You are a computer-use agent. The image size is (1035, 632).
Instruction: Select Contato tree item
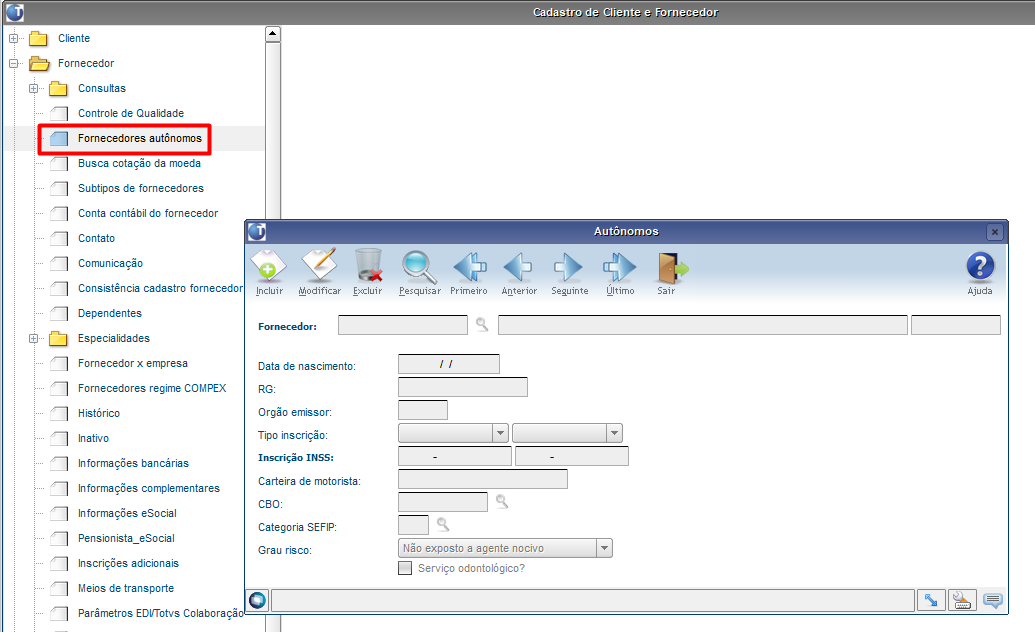(96, 238)
